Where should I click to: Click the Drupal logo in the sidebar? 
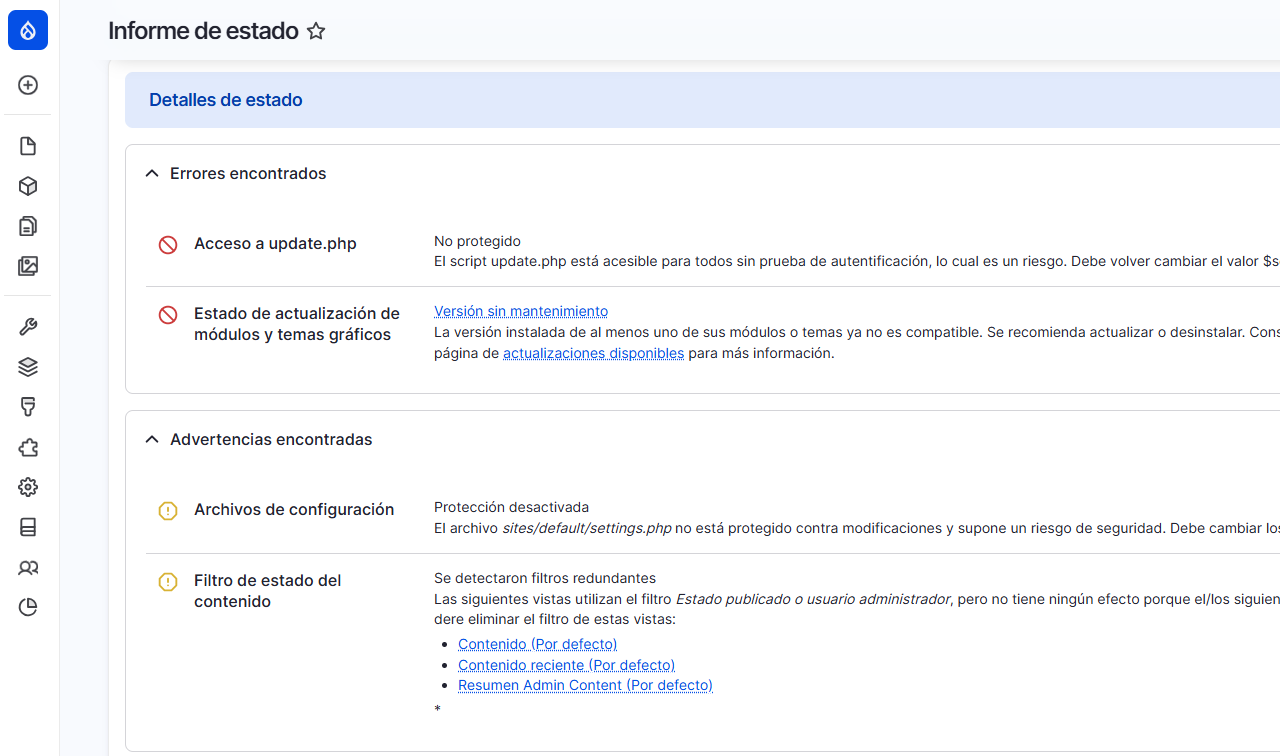pos(28,30)
